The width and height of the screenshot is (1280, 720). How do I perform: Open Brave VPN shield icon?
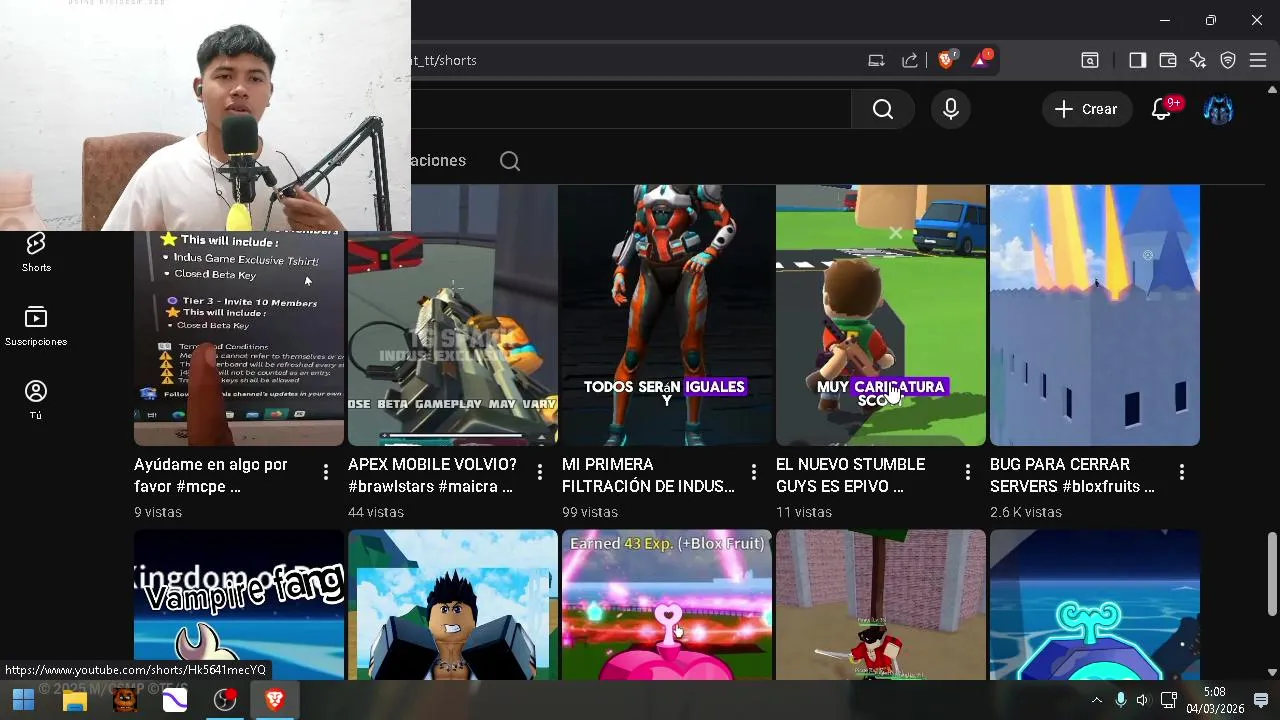[1228, 60]
